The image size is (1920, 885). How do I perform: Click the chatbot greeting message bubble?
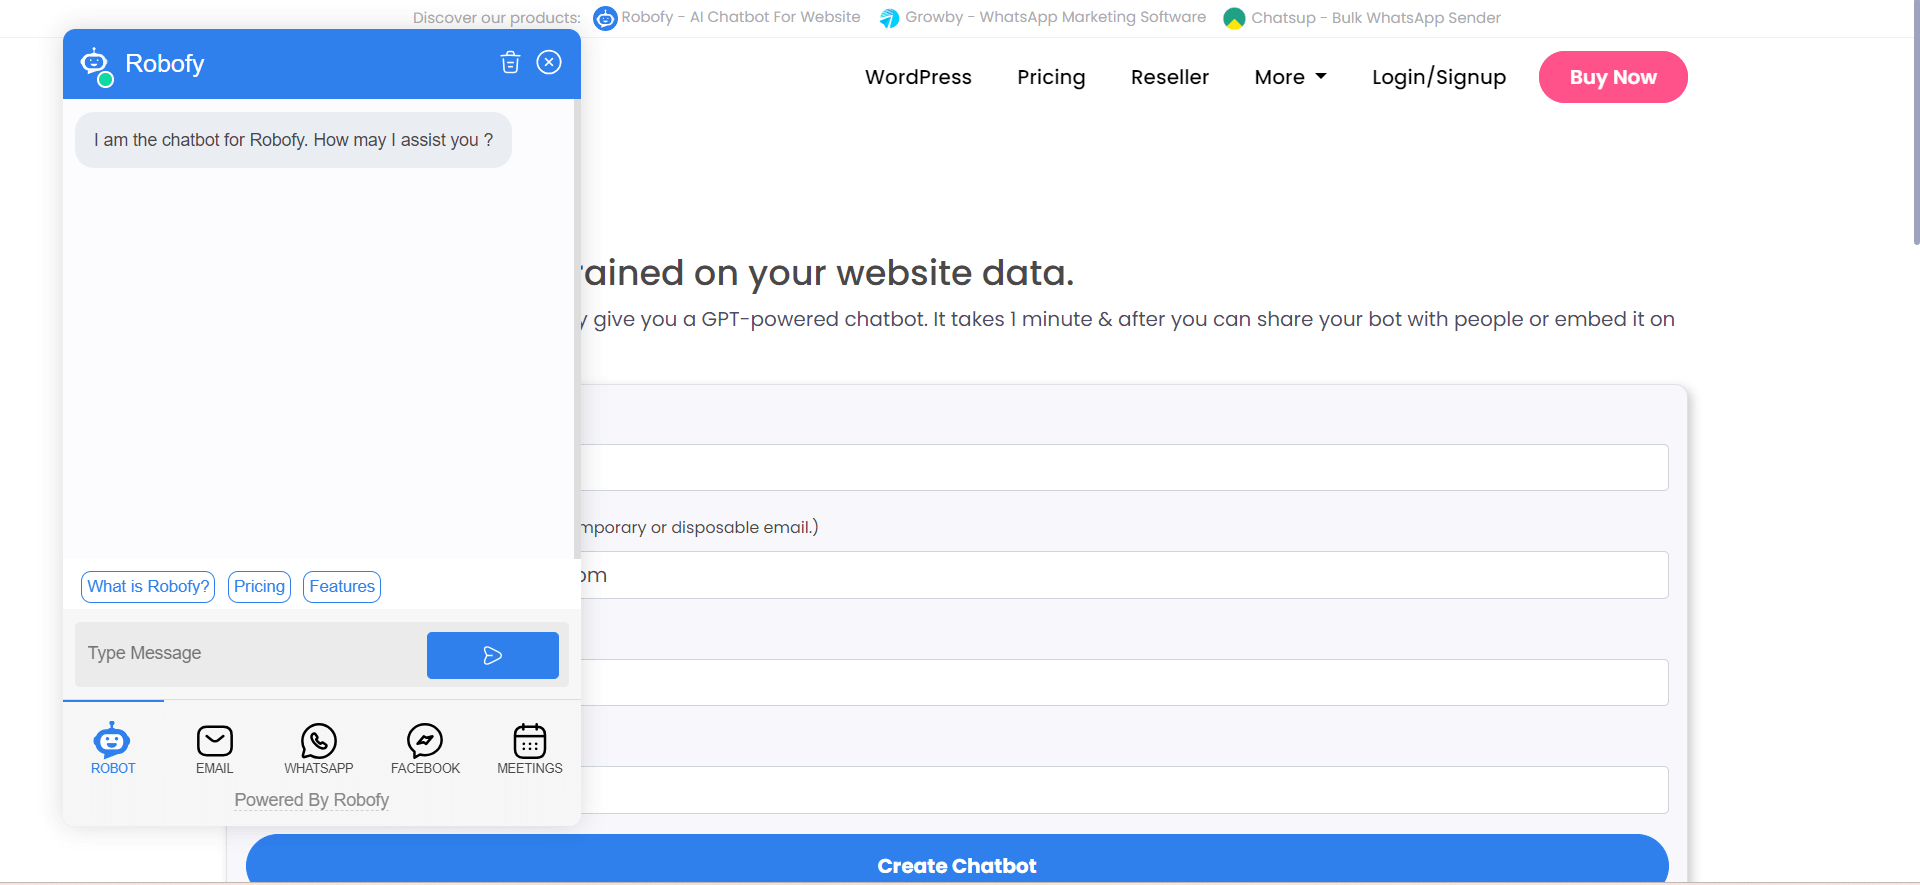pos(293,140)
